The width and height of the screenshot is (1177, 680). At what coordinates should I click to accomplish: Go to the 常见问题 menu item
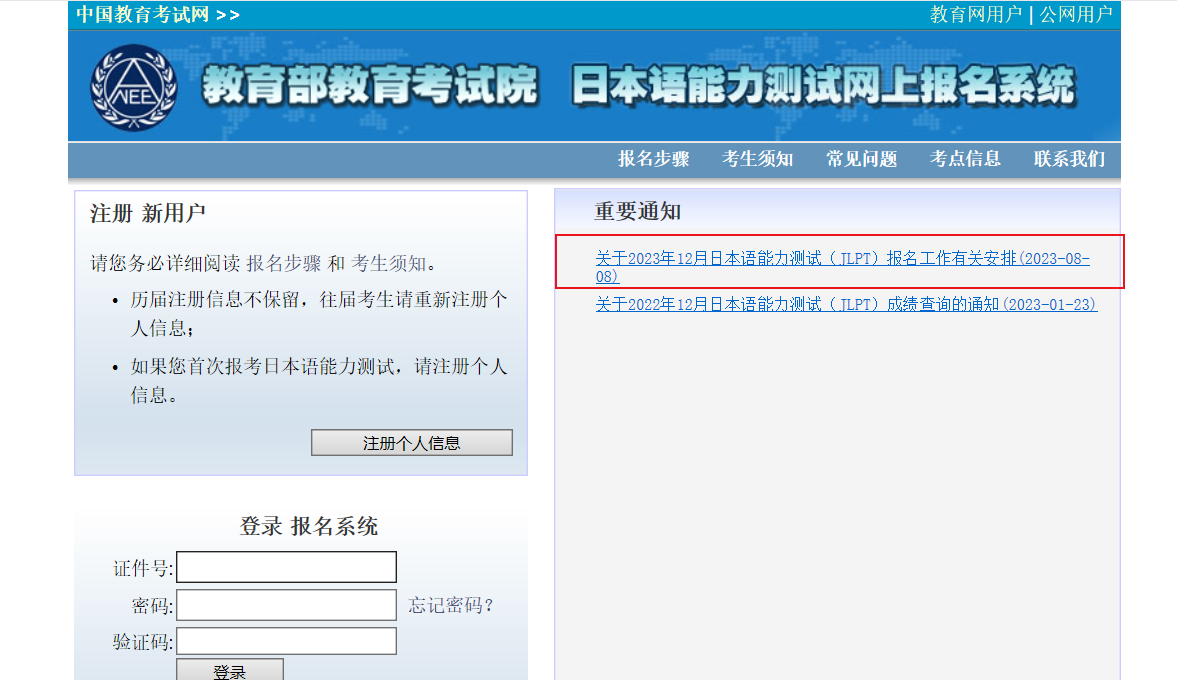click(x=861, y=159)
